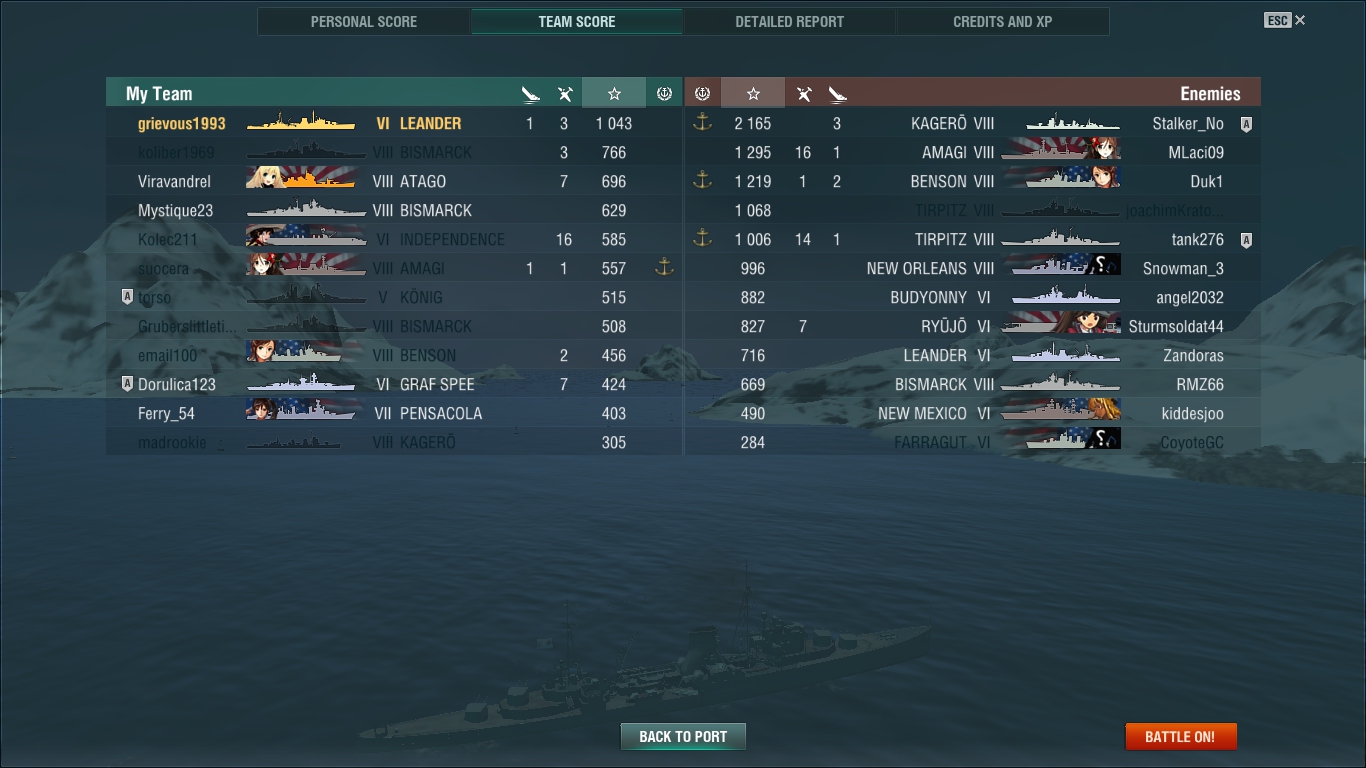Screen dimensions: 1366x768
Task: Open the Personal Score tab
Action: [x=364, y=21]
